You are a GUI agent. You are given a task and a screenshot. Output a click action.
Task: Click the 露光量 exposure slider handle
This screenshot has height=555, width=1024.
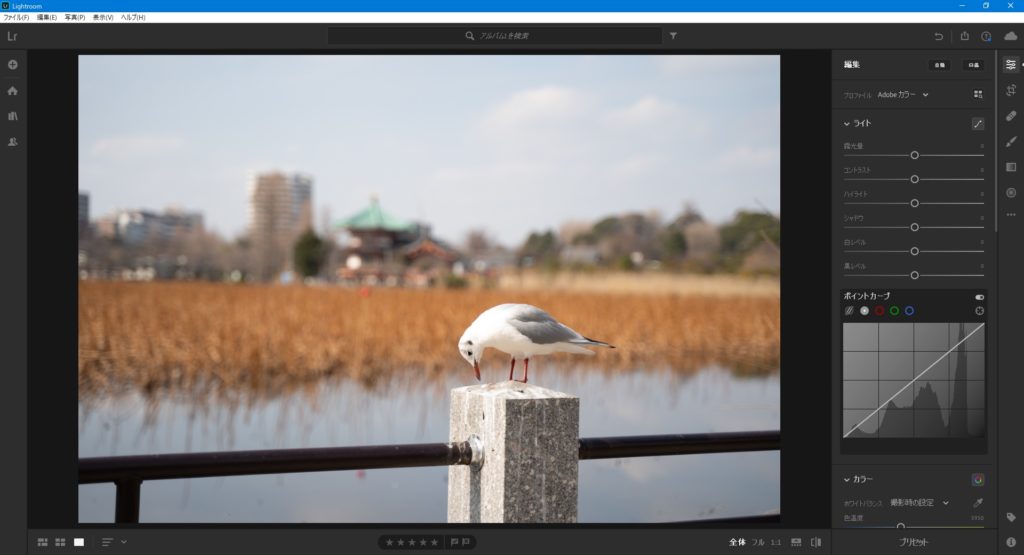point(914,155)
